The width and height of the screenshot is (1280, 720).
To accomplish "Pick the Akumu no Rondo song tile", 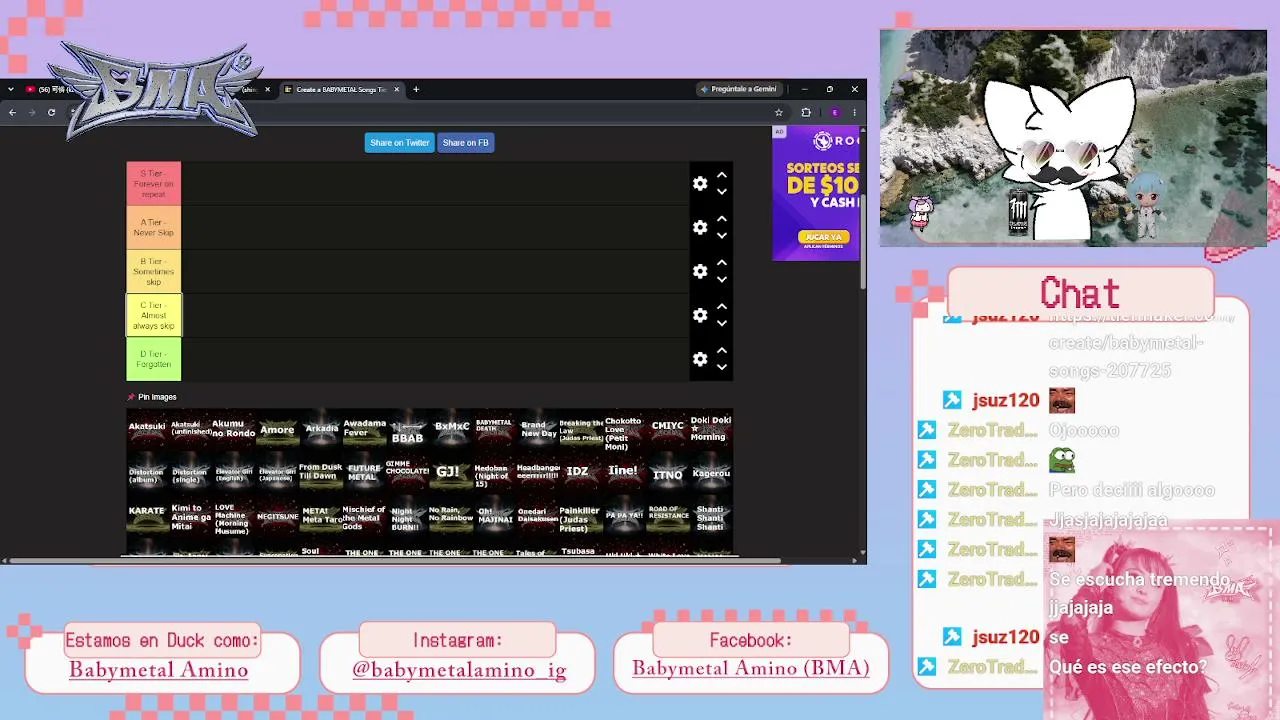I will click(234, 428).
